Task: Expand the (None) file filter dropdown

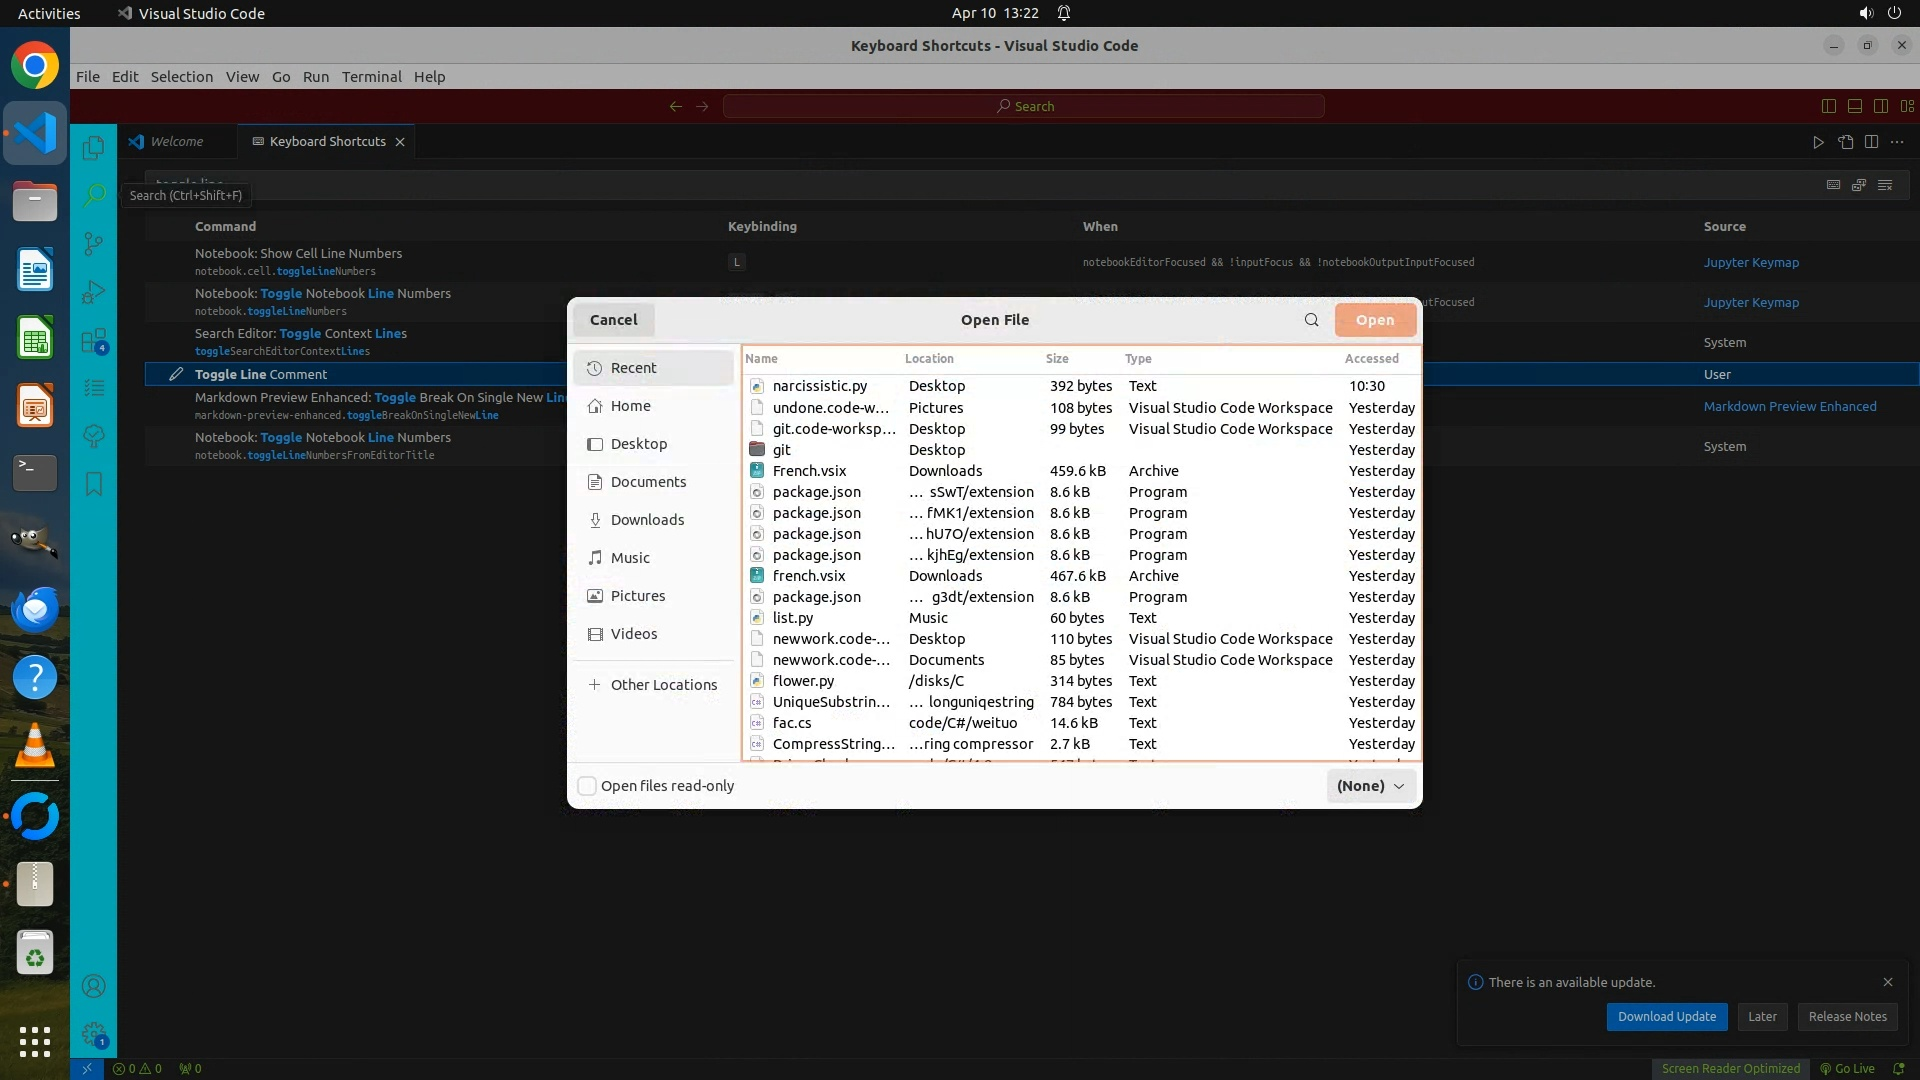Action: pos(1371,786)
